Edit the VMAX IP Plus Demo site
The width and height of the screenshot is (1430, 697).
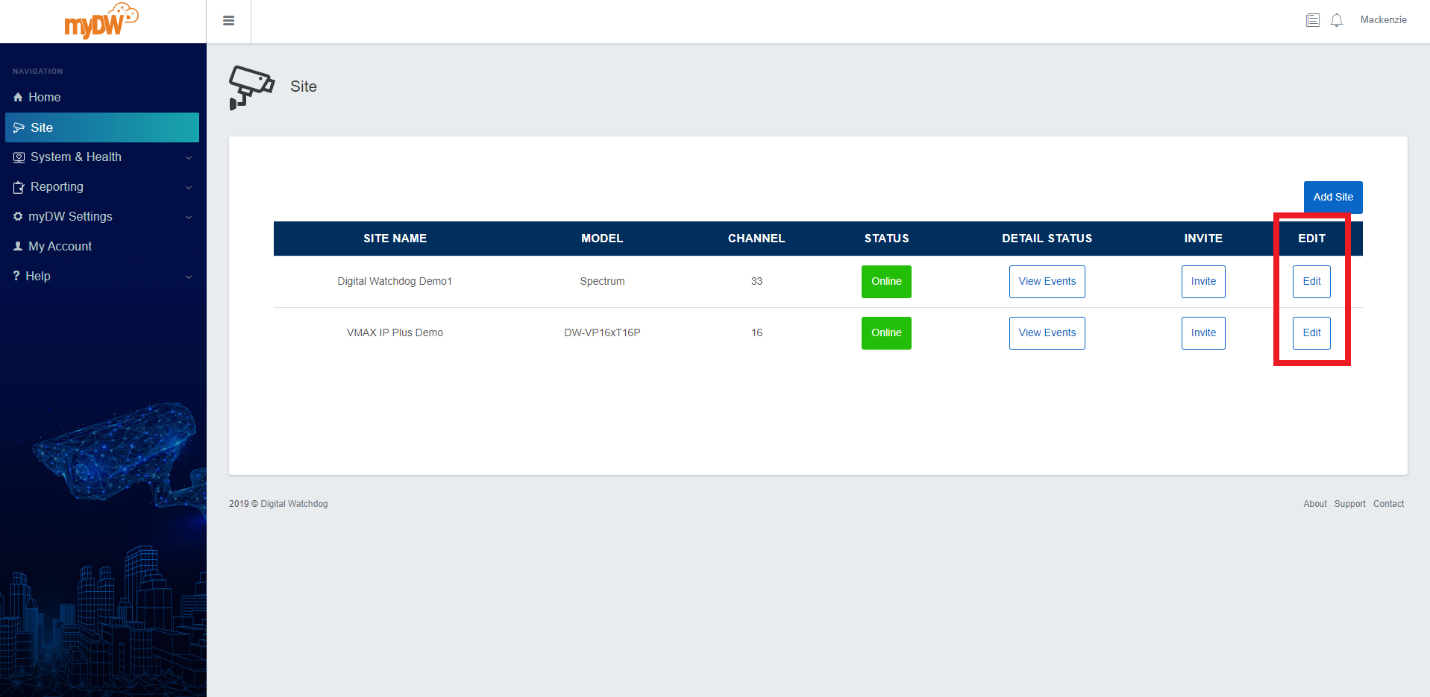point(1312,332)
